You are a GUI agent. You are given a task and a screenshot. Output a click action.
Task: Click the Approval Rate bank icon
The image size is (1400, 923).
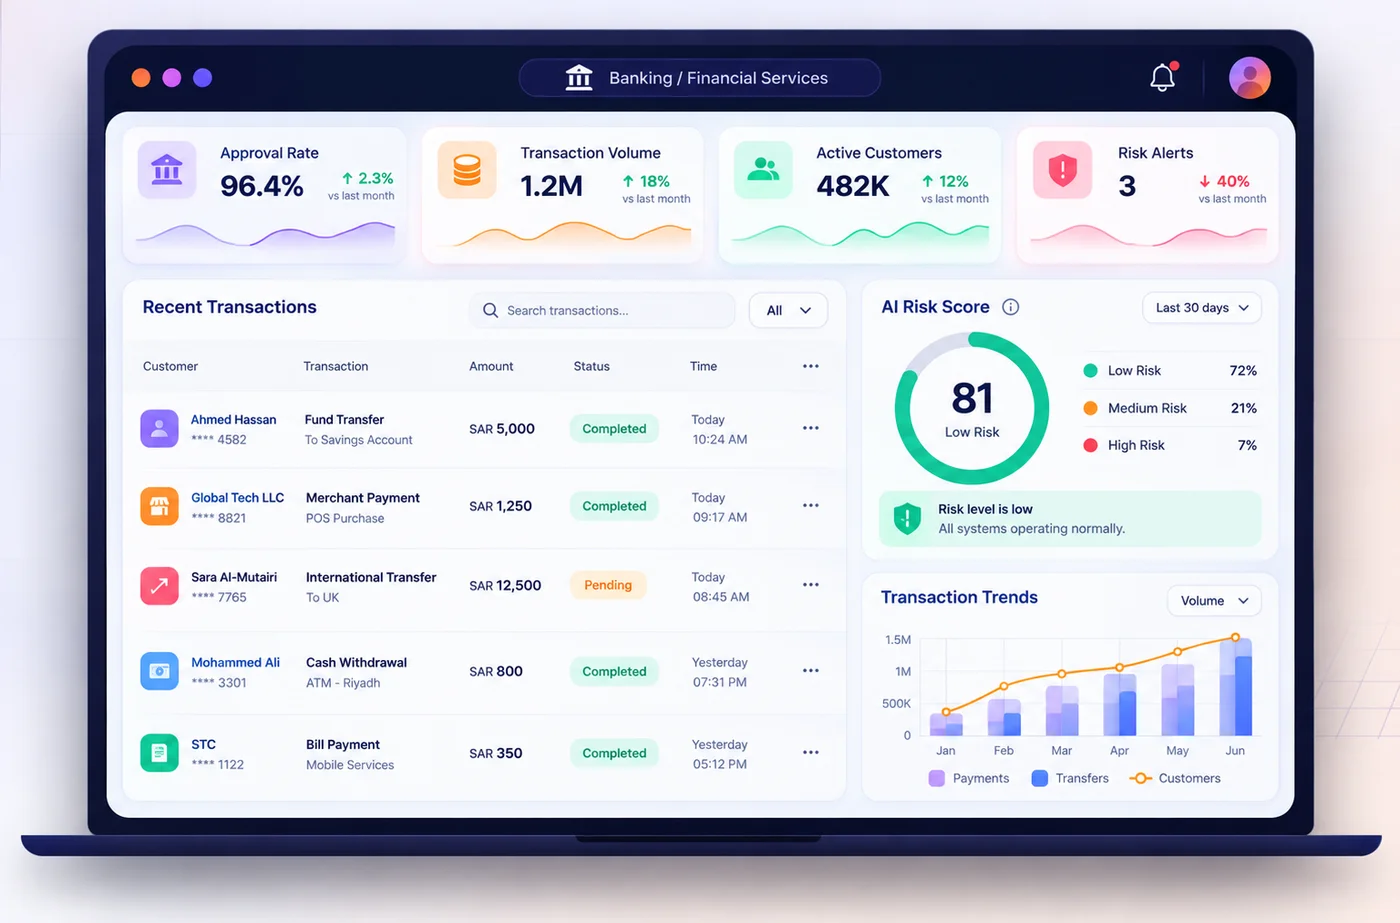tap(167, 170)
